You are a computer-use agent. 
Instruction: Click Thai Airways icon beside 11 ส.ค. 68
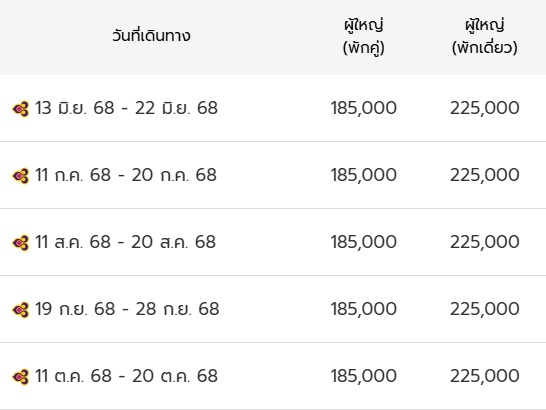[21, 243]
